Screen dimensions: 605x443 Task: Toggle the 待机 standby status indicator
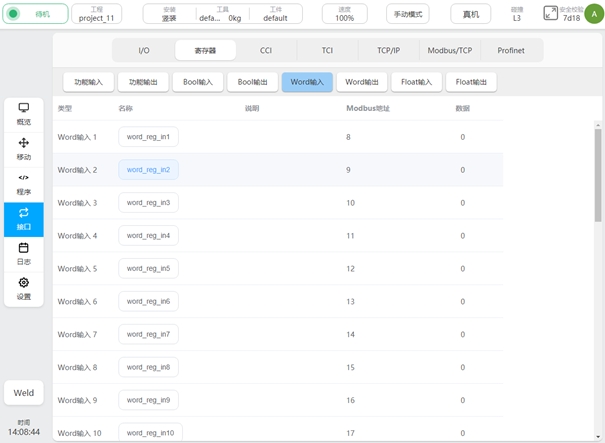tap(35, 14)
